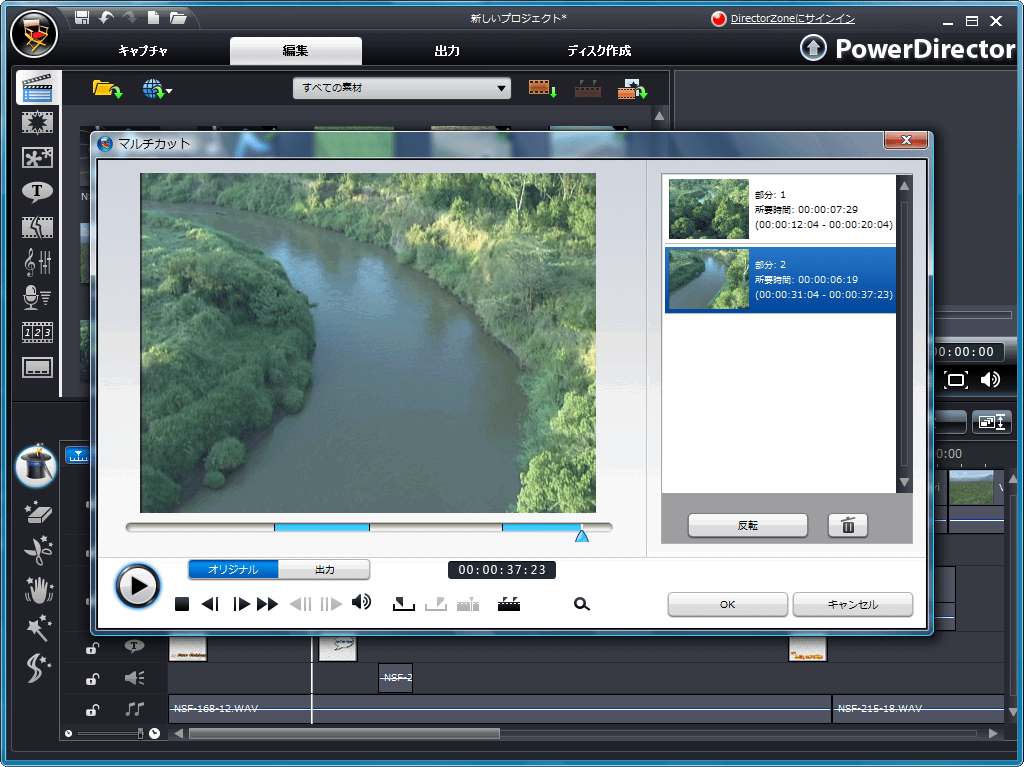Click the magnifier zoom icon
The height and width of the screenshot is (767, 1024).
[x=582, y=604]
